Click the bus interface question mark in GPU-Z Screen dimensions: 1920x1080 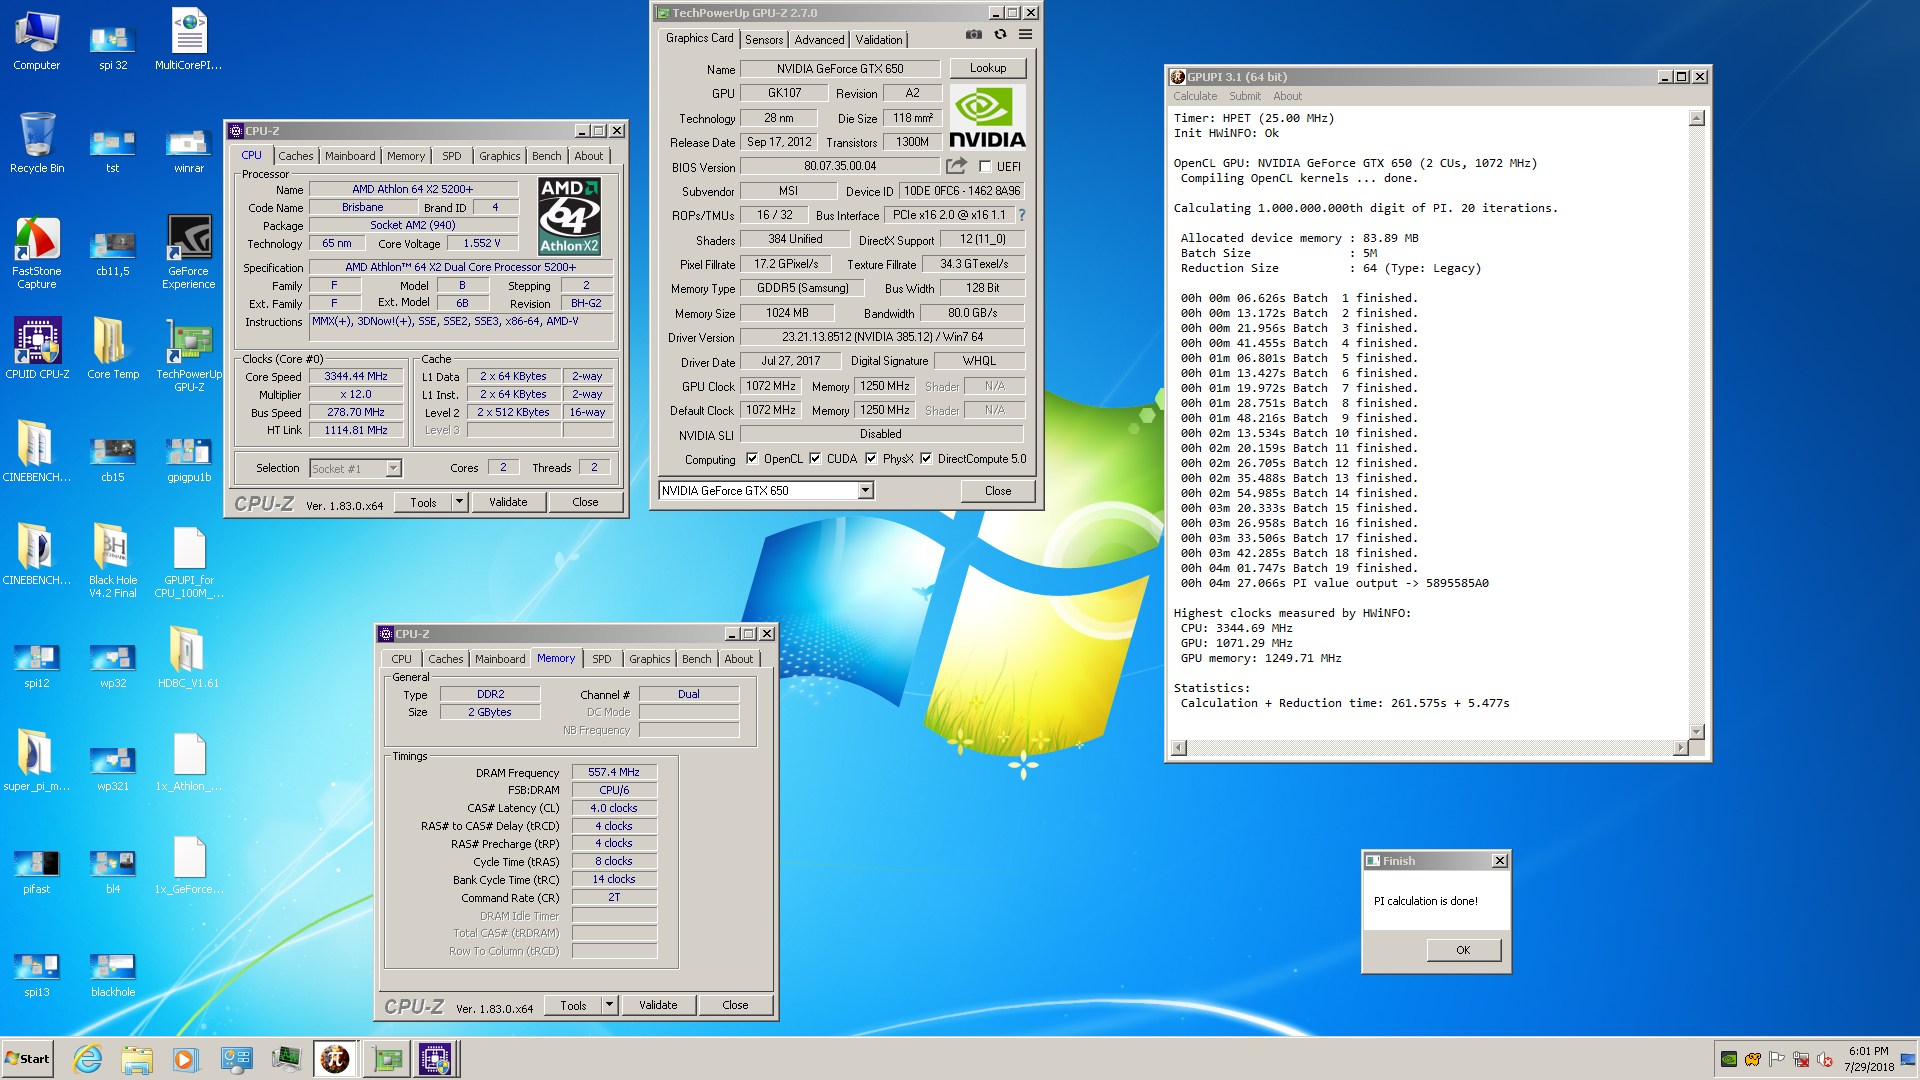pos(1021,215)
